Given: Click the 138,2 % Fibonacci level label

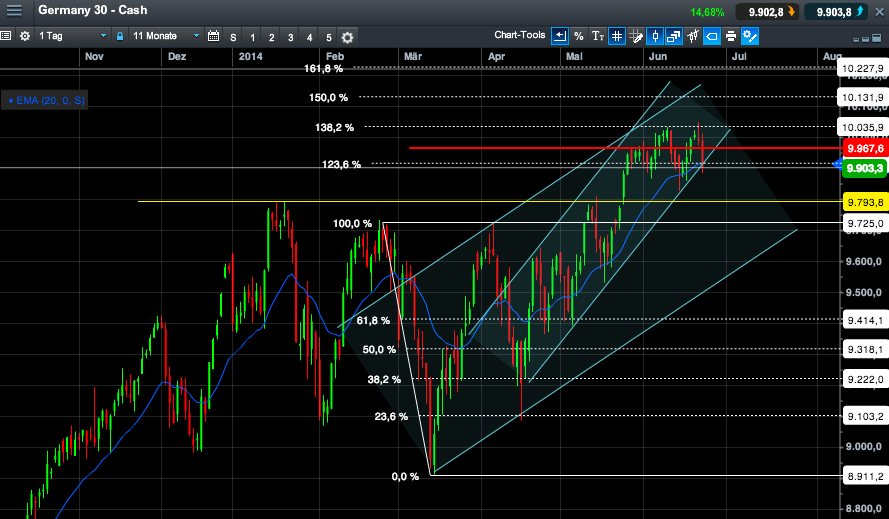Looking at the screenshot, I should pos(335,128).
